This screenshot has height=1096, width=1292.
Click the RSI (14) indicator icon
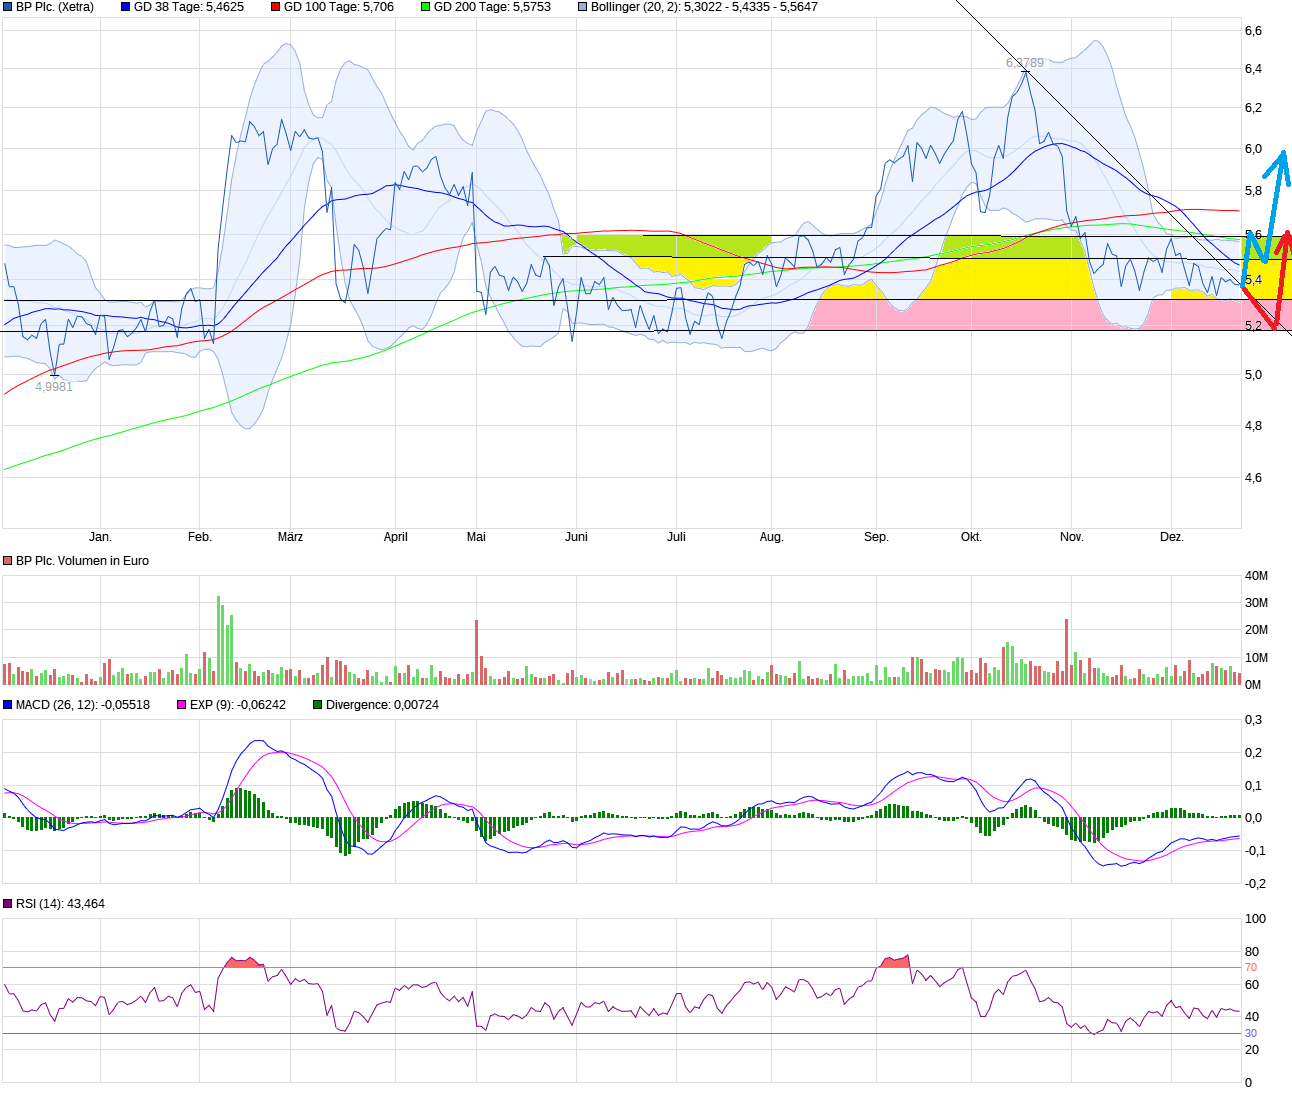click(x=8, y=903)
